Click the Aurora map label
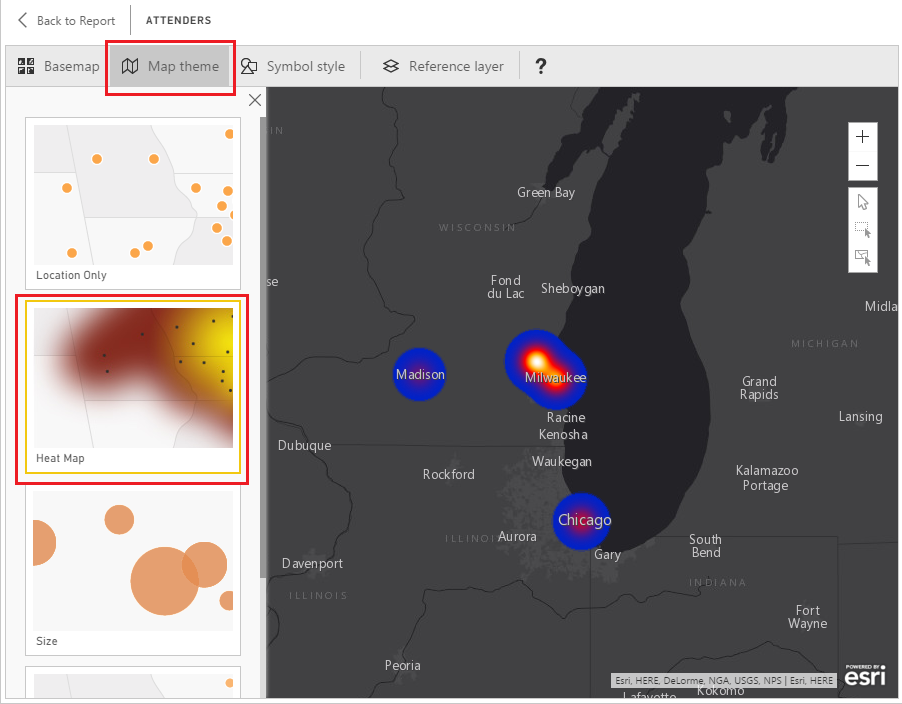 [x=517, y=537]
